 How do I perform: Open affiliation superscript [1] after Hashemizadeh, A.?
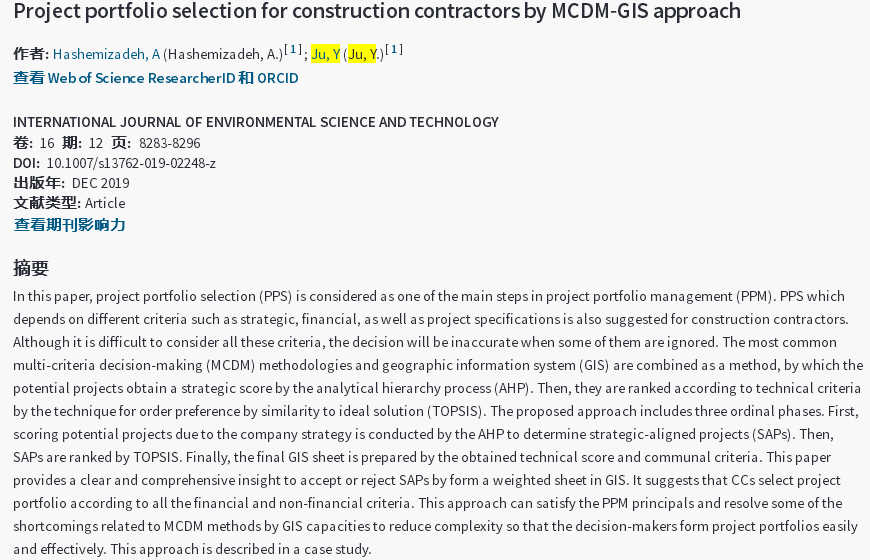pos(293,49)
